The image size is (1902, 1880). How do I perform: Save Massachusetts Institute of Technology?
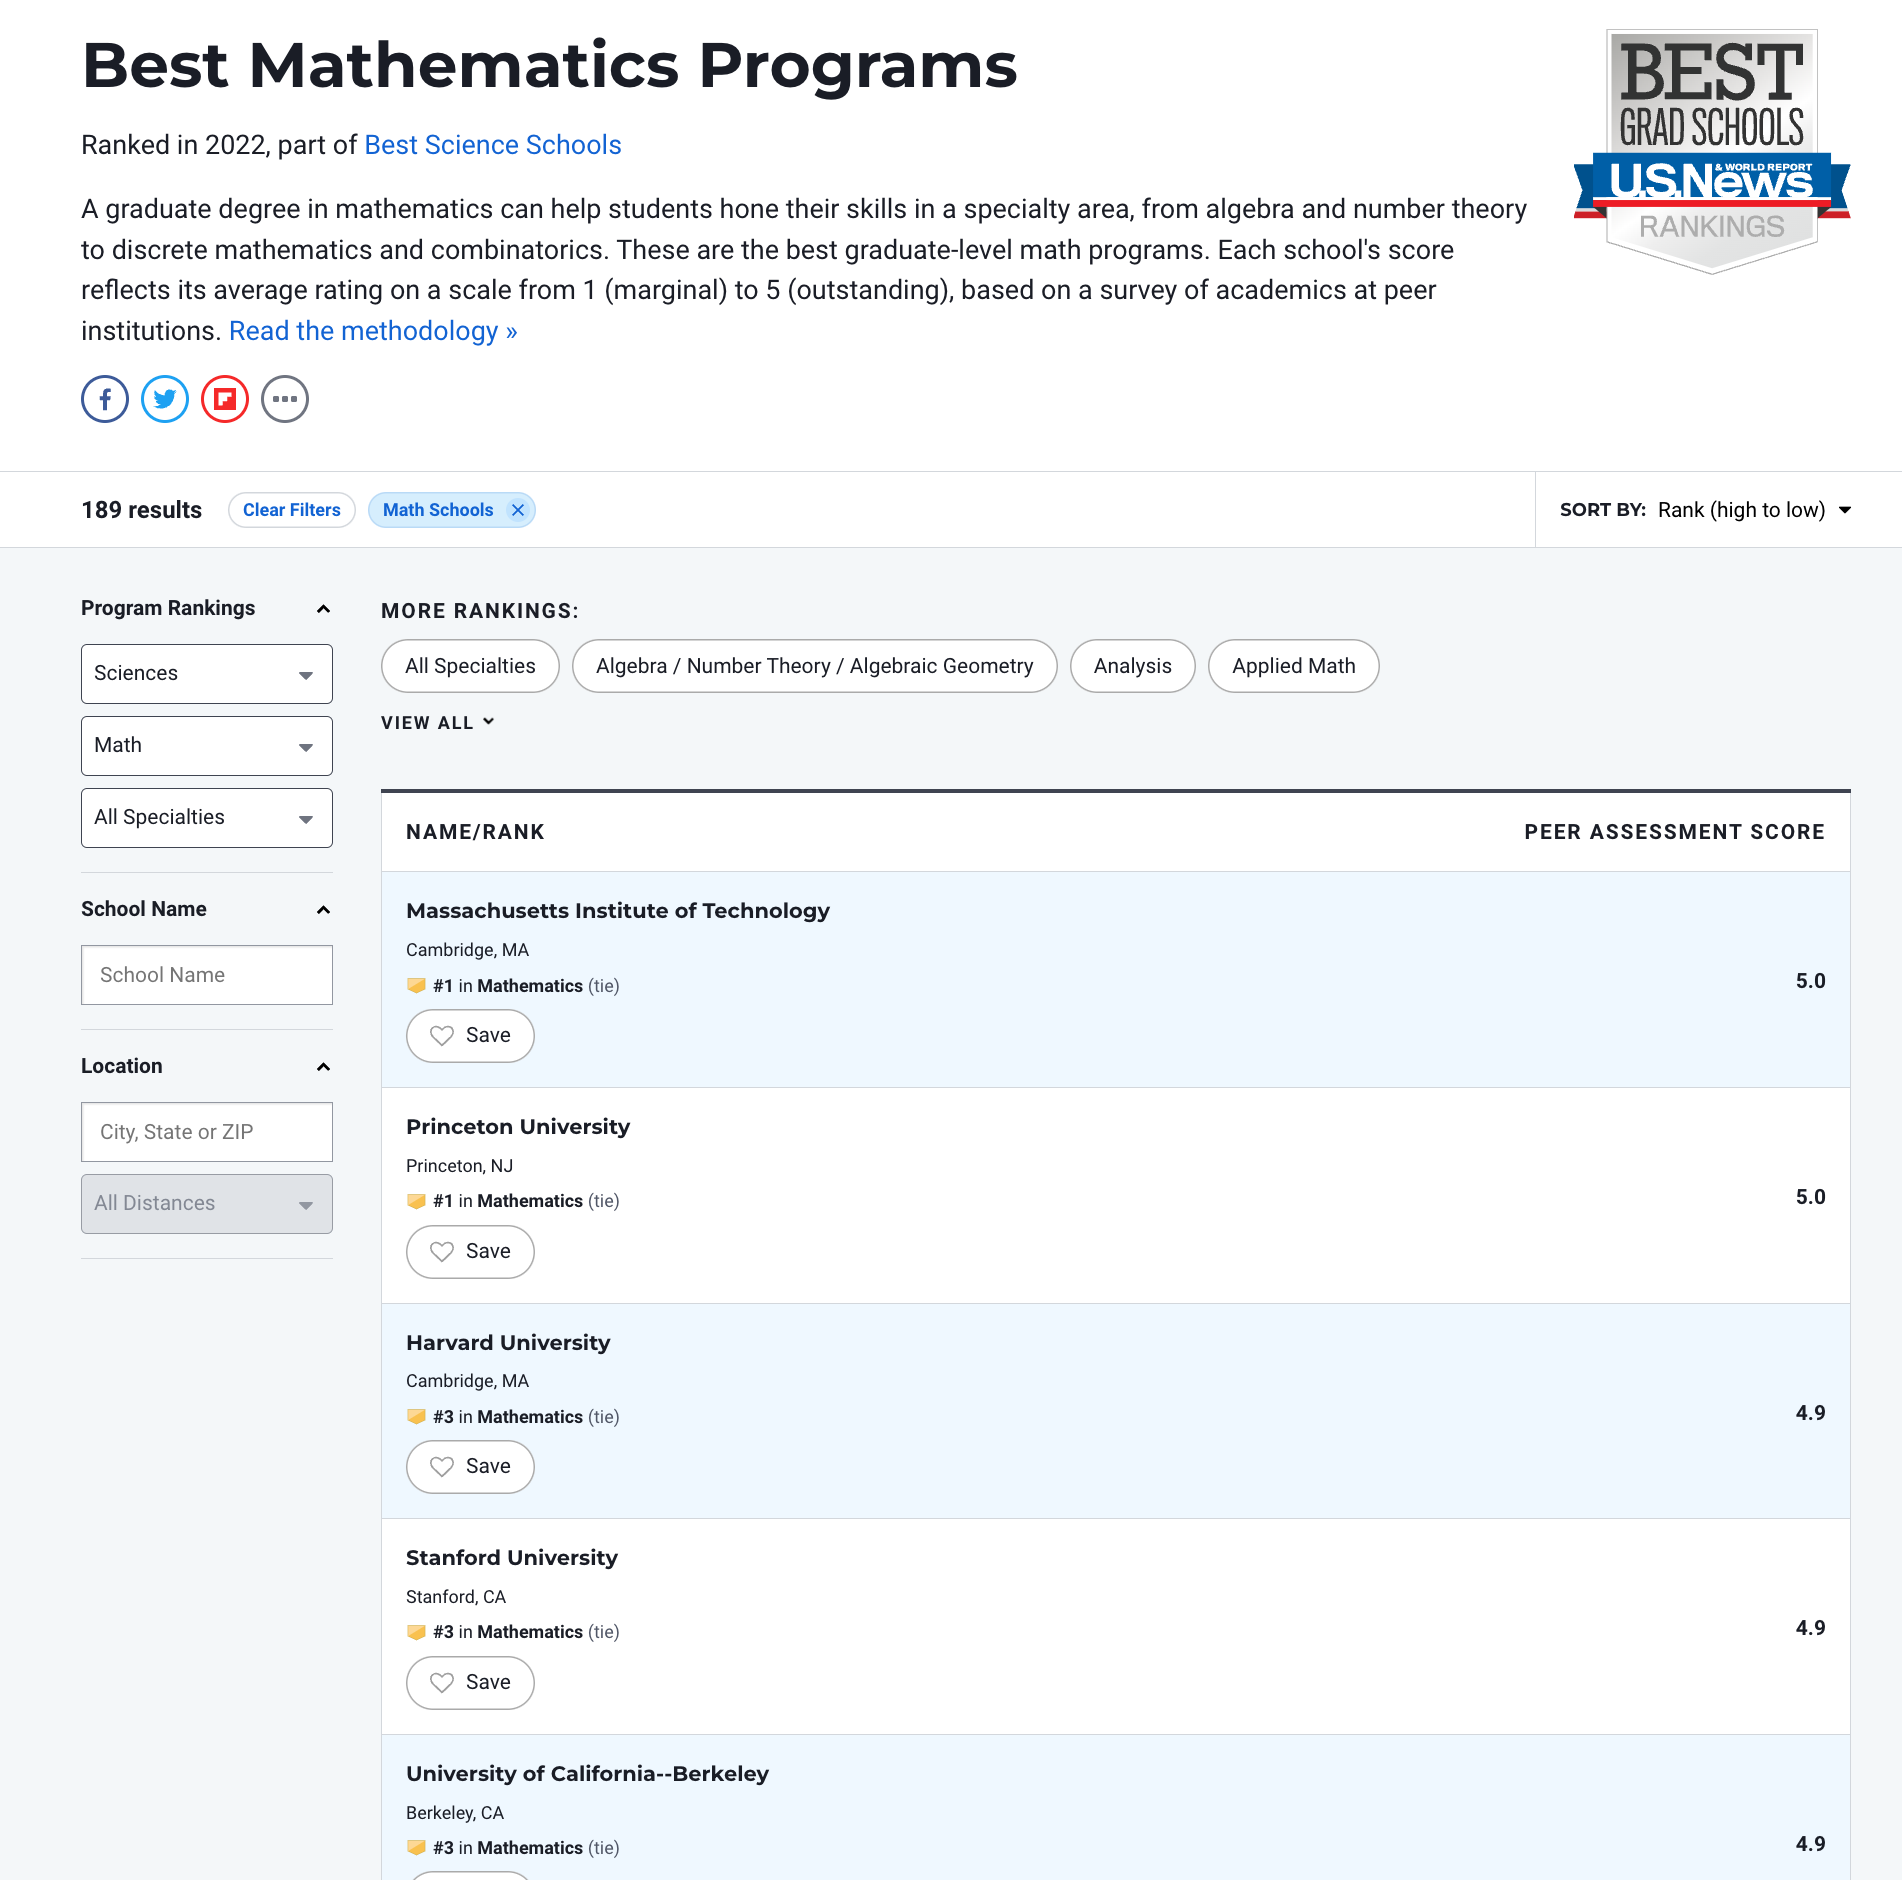470,1036
